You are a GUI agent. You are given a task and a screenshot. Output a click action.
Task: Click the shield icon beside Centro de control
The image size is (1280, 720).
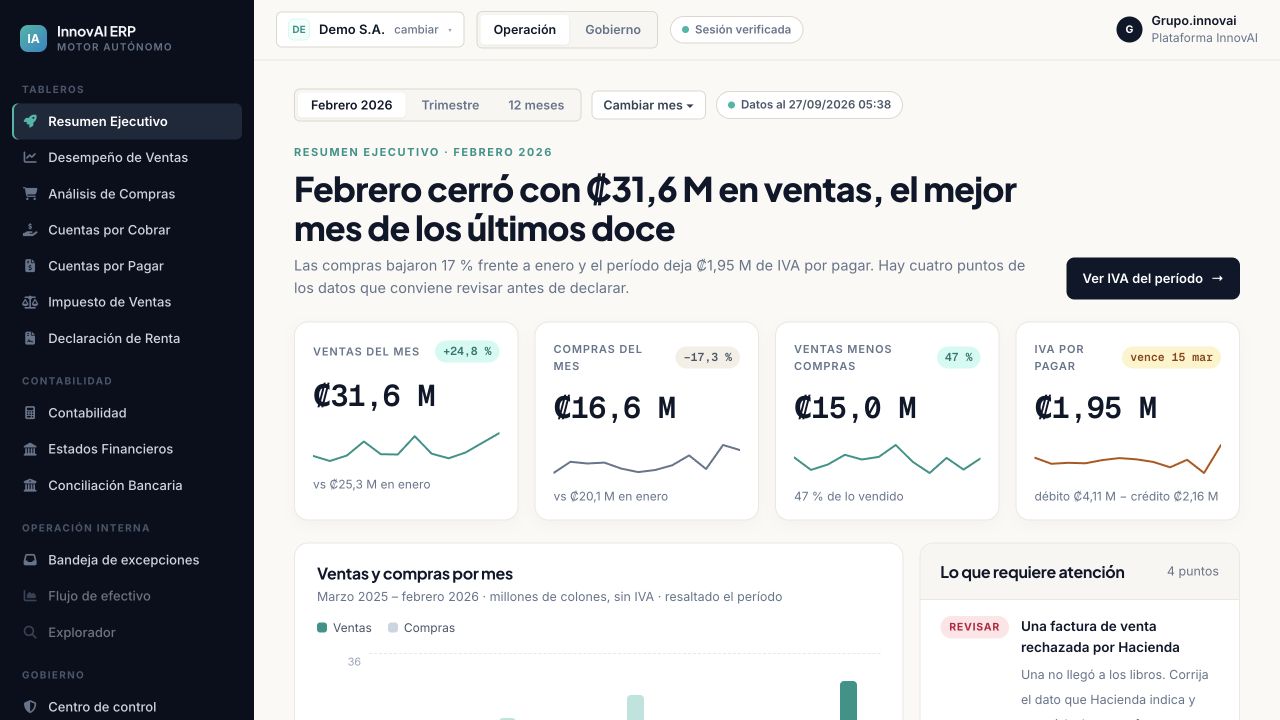coord(31,707)
